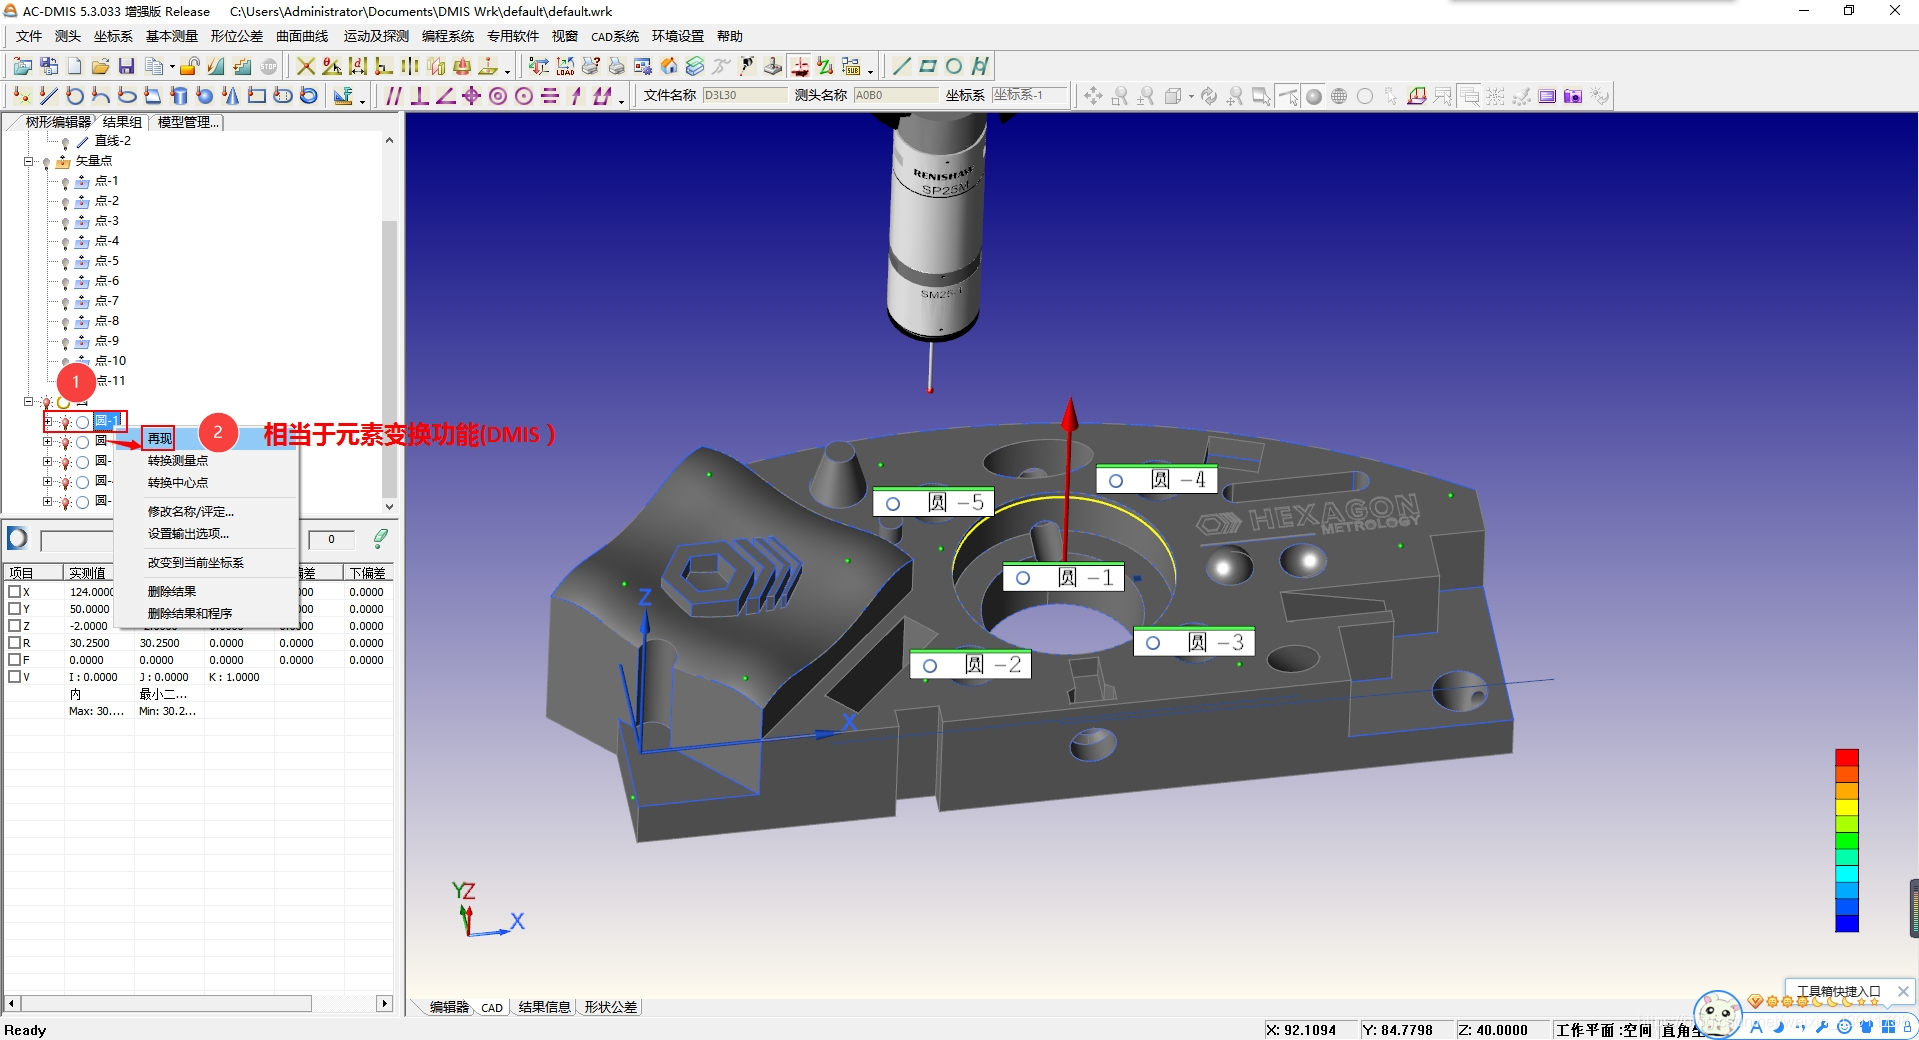
Task: Select the measure cylinder tool icon
Action: coord(178,96)
